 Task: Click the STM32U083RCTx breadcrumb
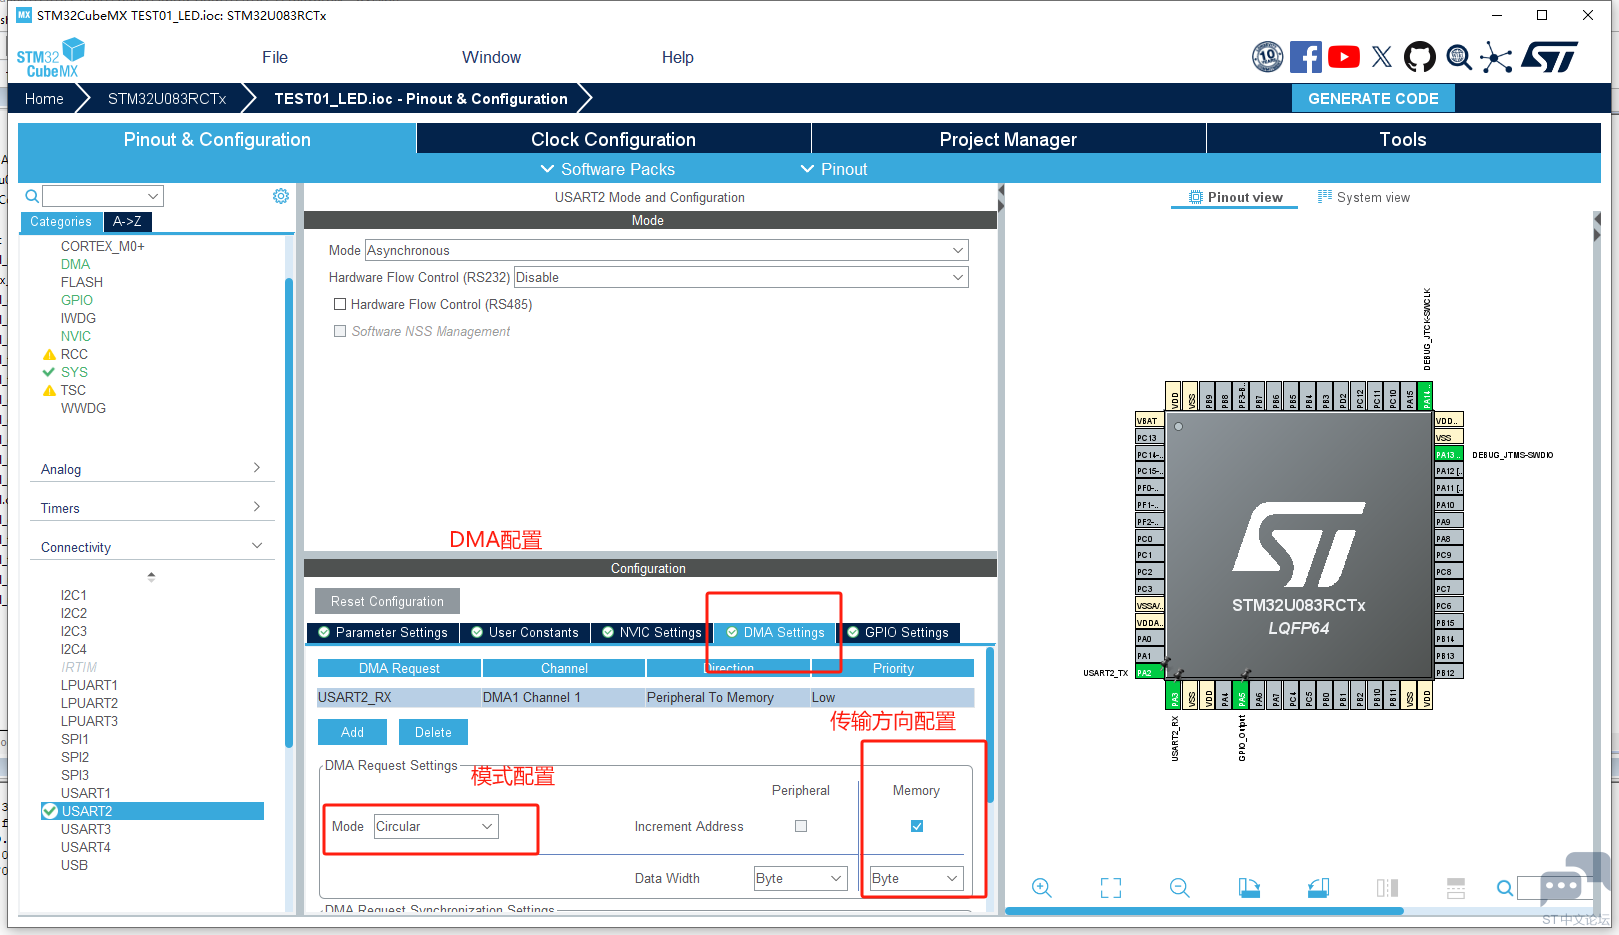(167, 98)
